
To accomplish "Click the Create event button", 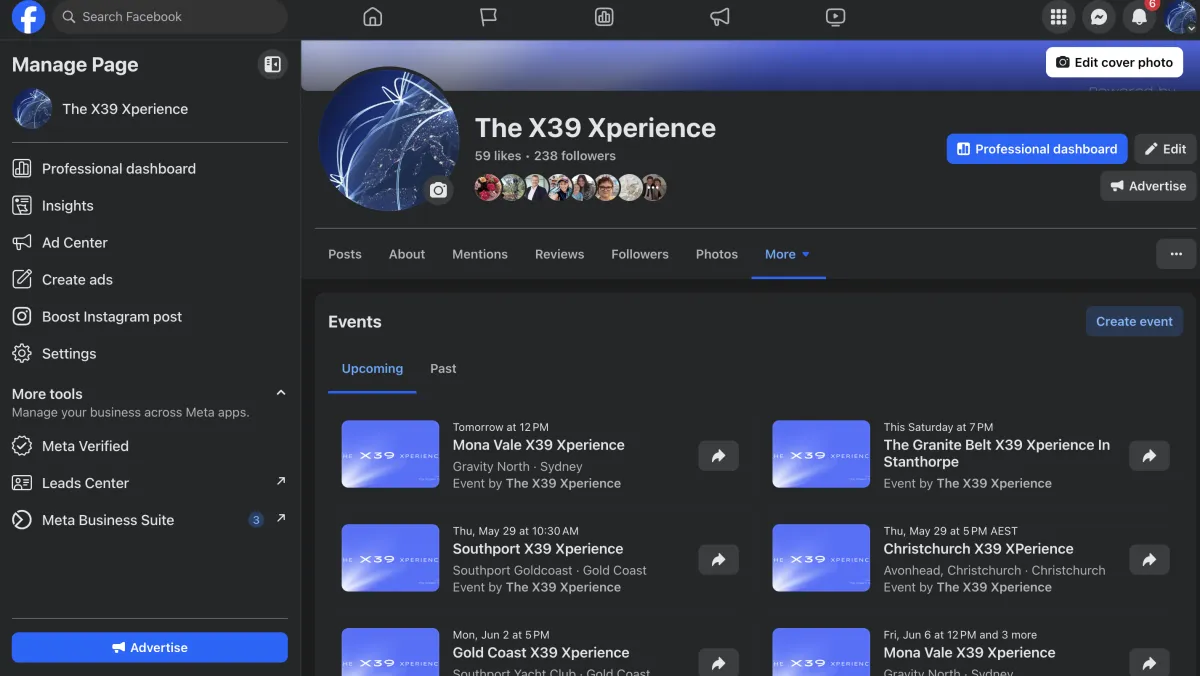I will click(1134, 321).
